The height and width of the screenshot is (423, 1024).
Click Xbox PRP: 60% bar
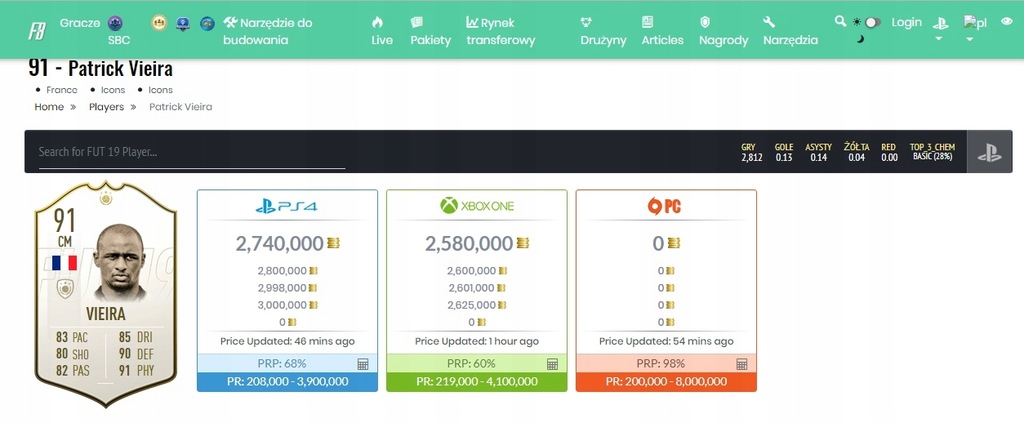pyautogui.click(x=477, y=364)
